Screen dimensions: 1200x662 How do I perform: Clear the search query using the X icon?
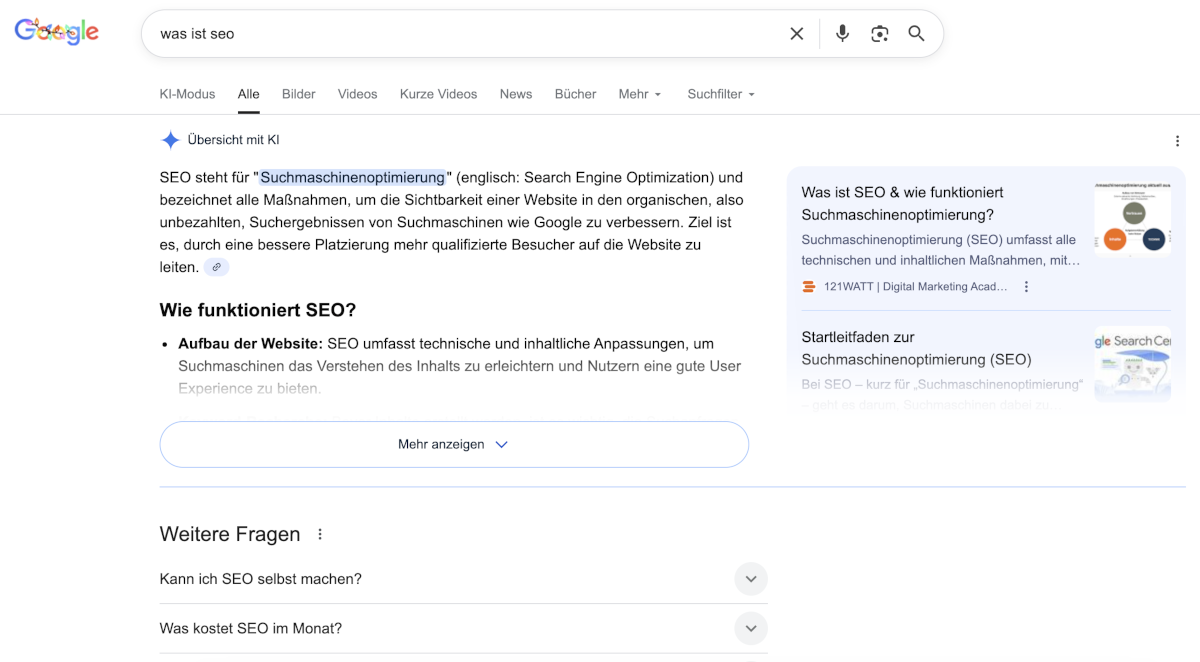(796, 33)
